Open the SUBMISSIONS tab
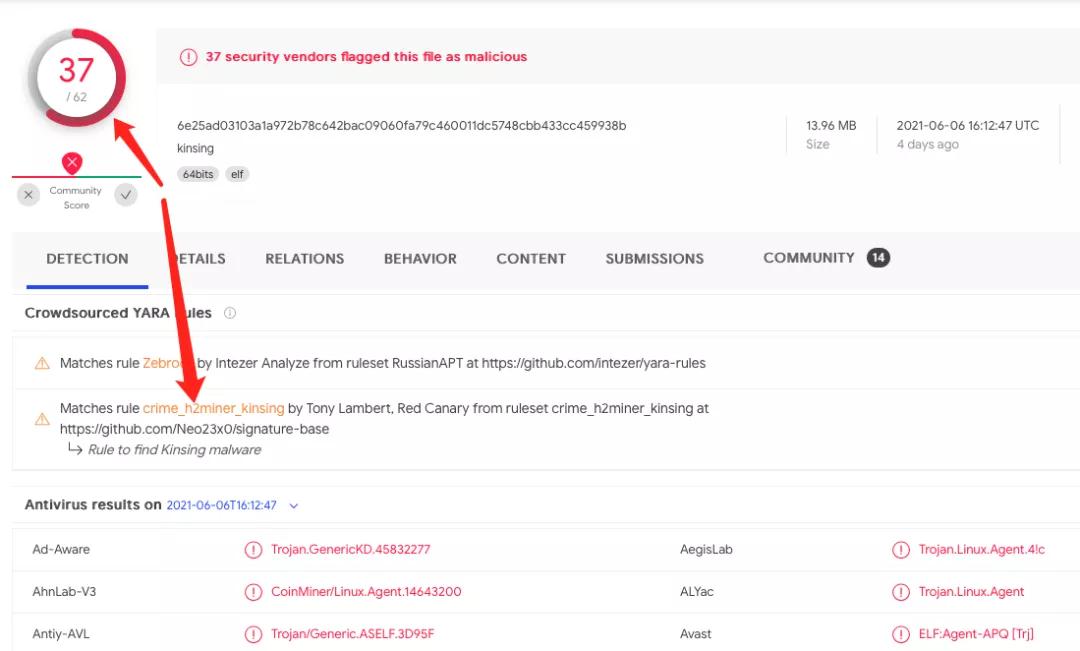 tap(654, 259)
